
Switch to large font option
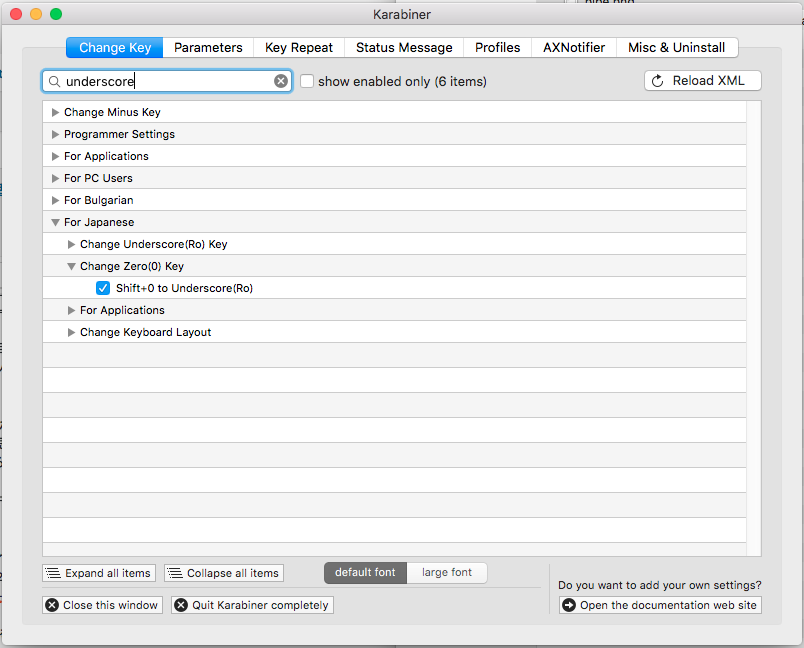click(x=447, y=573)
